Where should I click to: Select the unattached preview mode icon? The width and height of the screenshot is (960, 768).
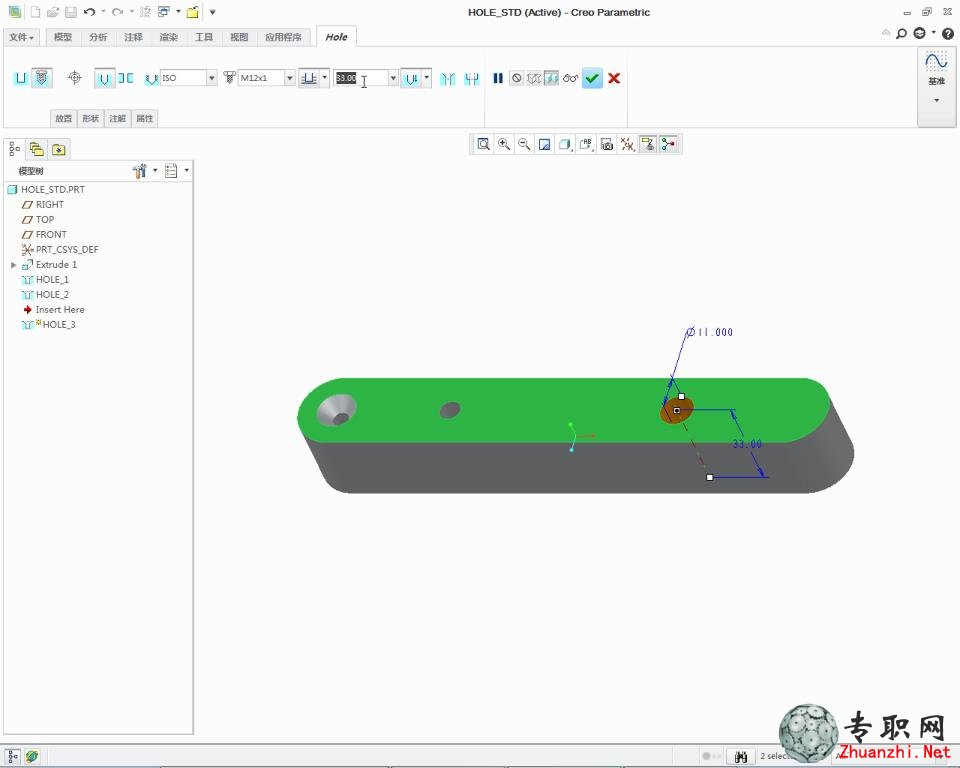(x=534, y=78)
